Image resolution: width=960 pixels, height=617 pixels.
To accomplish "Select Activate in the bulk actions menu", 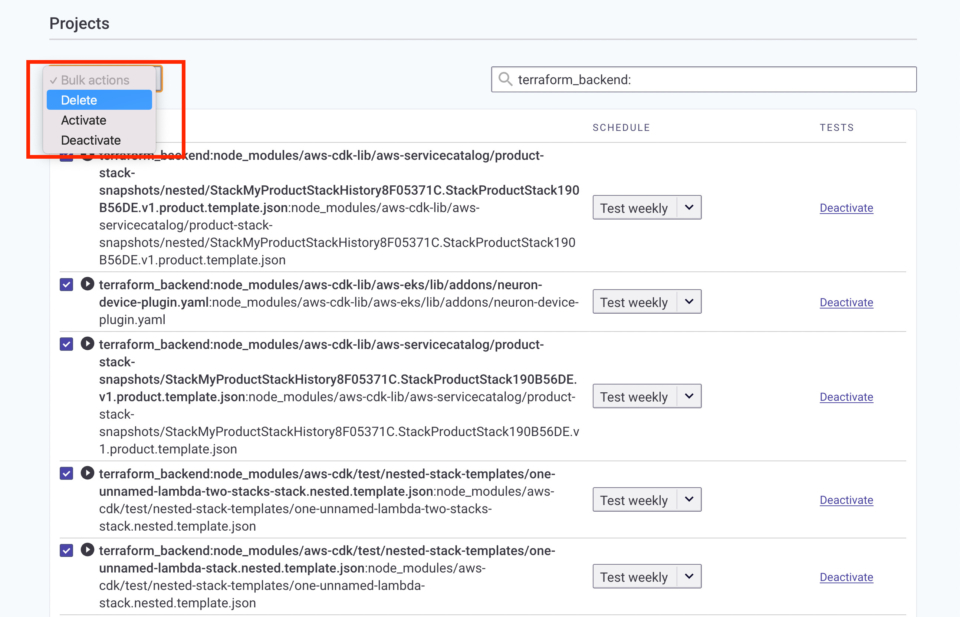I will 84,120.
